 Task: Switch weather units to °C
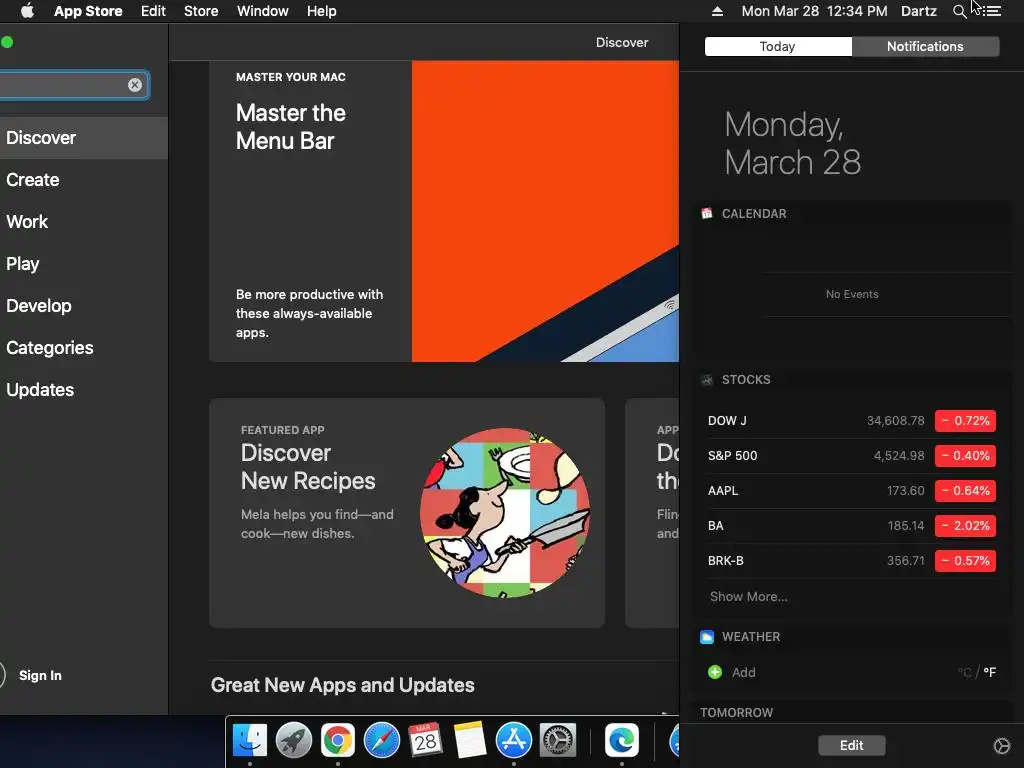[965, 672]
